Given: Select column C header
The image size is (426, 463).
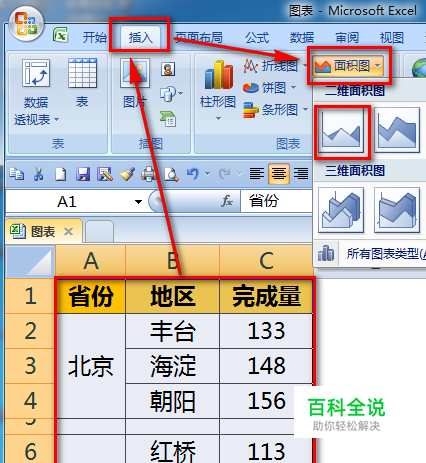Looking at the screenshot, I should 266,261.
